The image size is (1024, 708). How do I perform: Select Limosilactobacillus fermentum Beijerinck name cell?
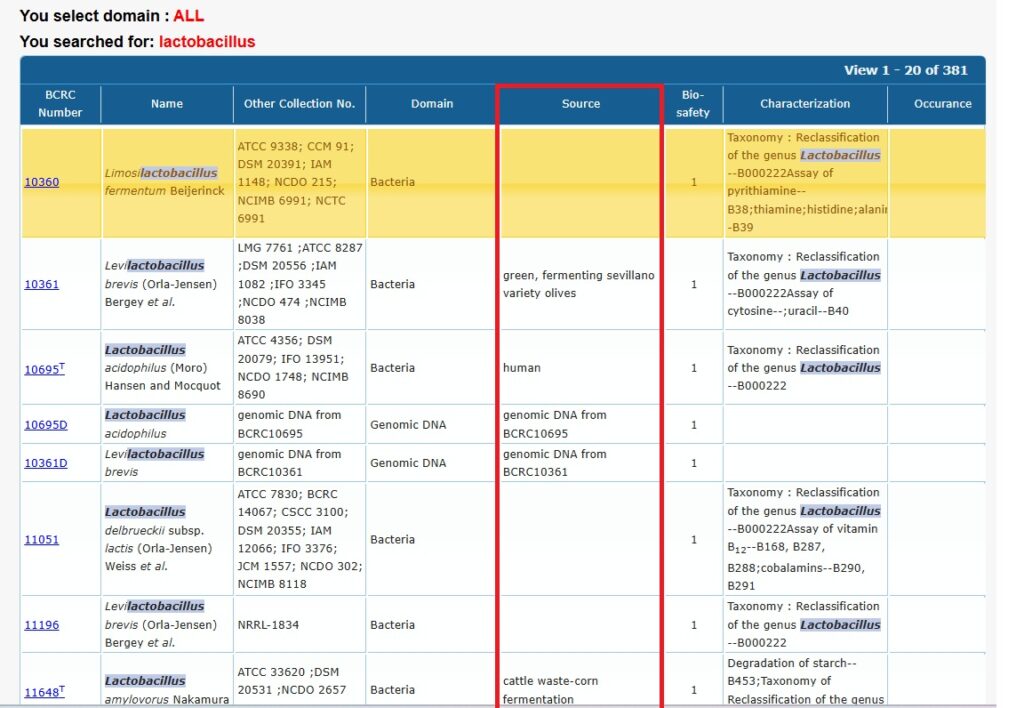click(x=166, y=182)
